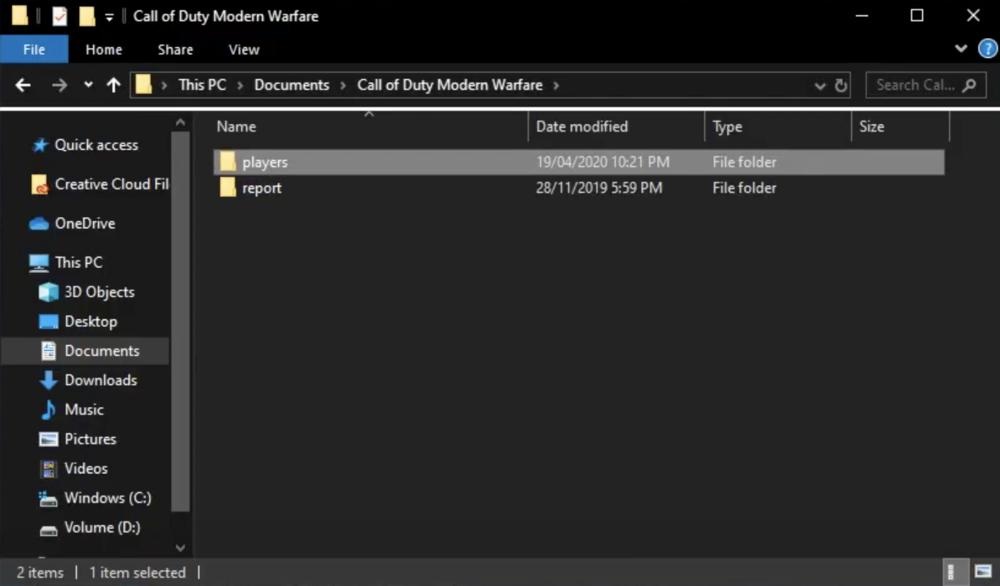Switch to large thumbnails view icon
Viewport: 1000px width, 586px height.
pos(982,572)
